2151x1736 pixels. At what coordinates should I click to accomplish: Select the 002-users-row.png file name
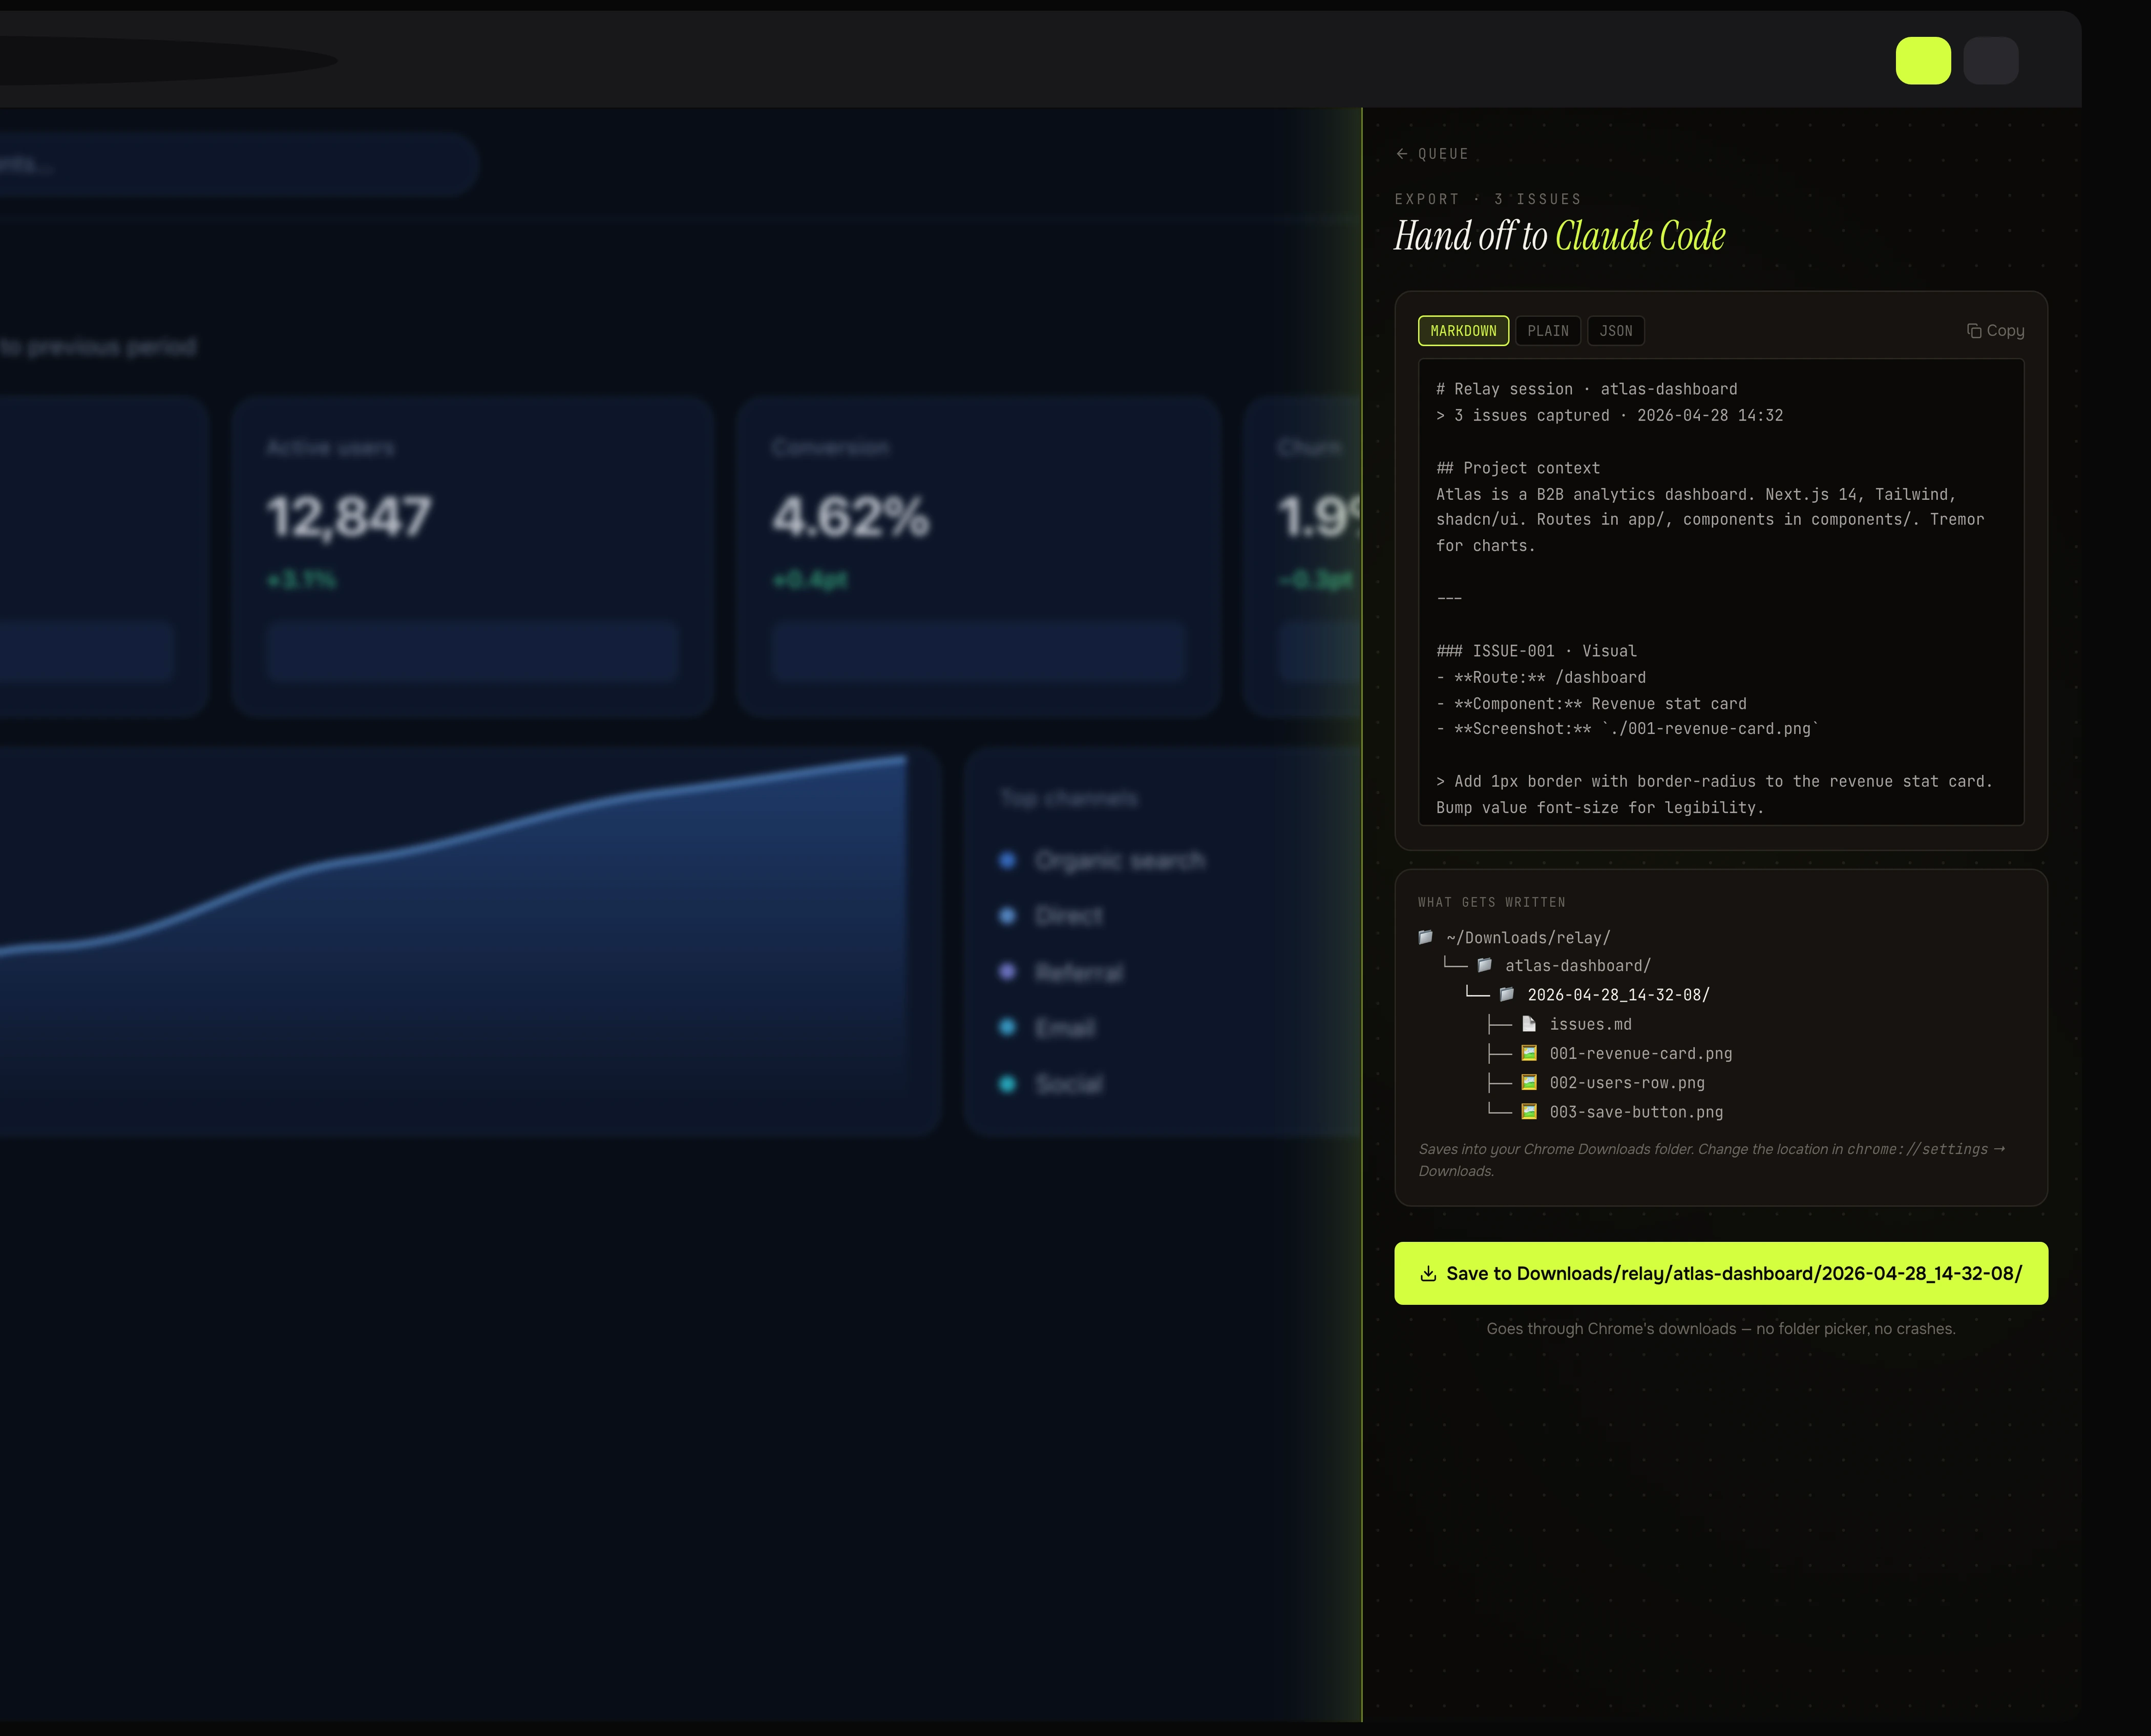click(x=1627, y=1083)
